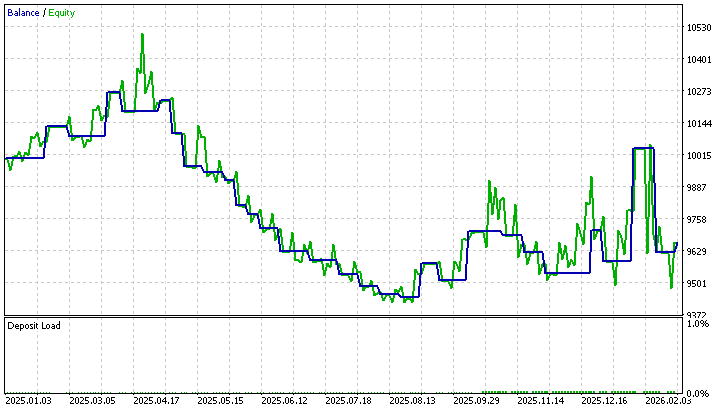Viewport: 727px width, 410px height.
Task: Click the 2025.05.15 date label
Action: [220, 401]
